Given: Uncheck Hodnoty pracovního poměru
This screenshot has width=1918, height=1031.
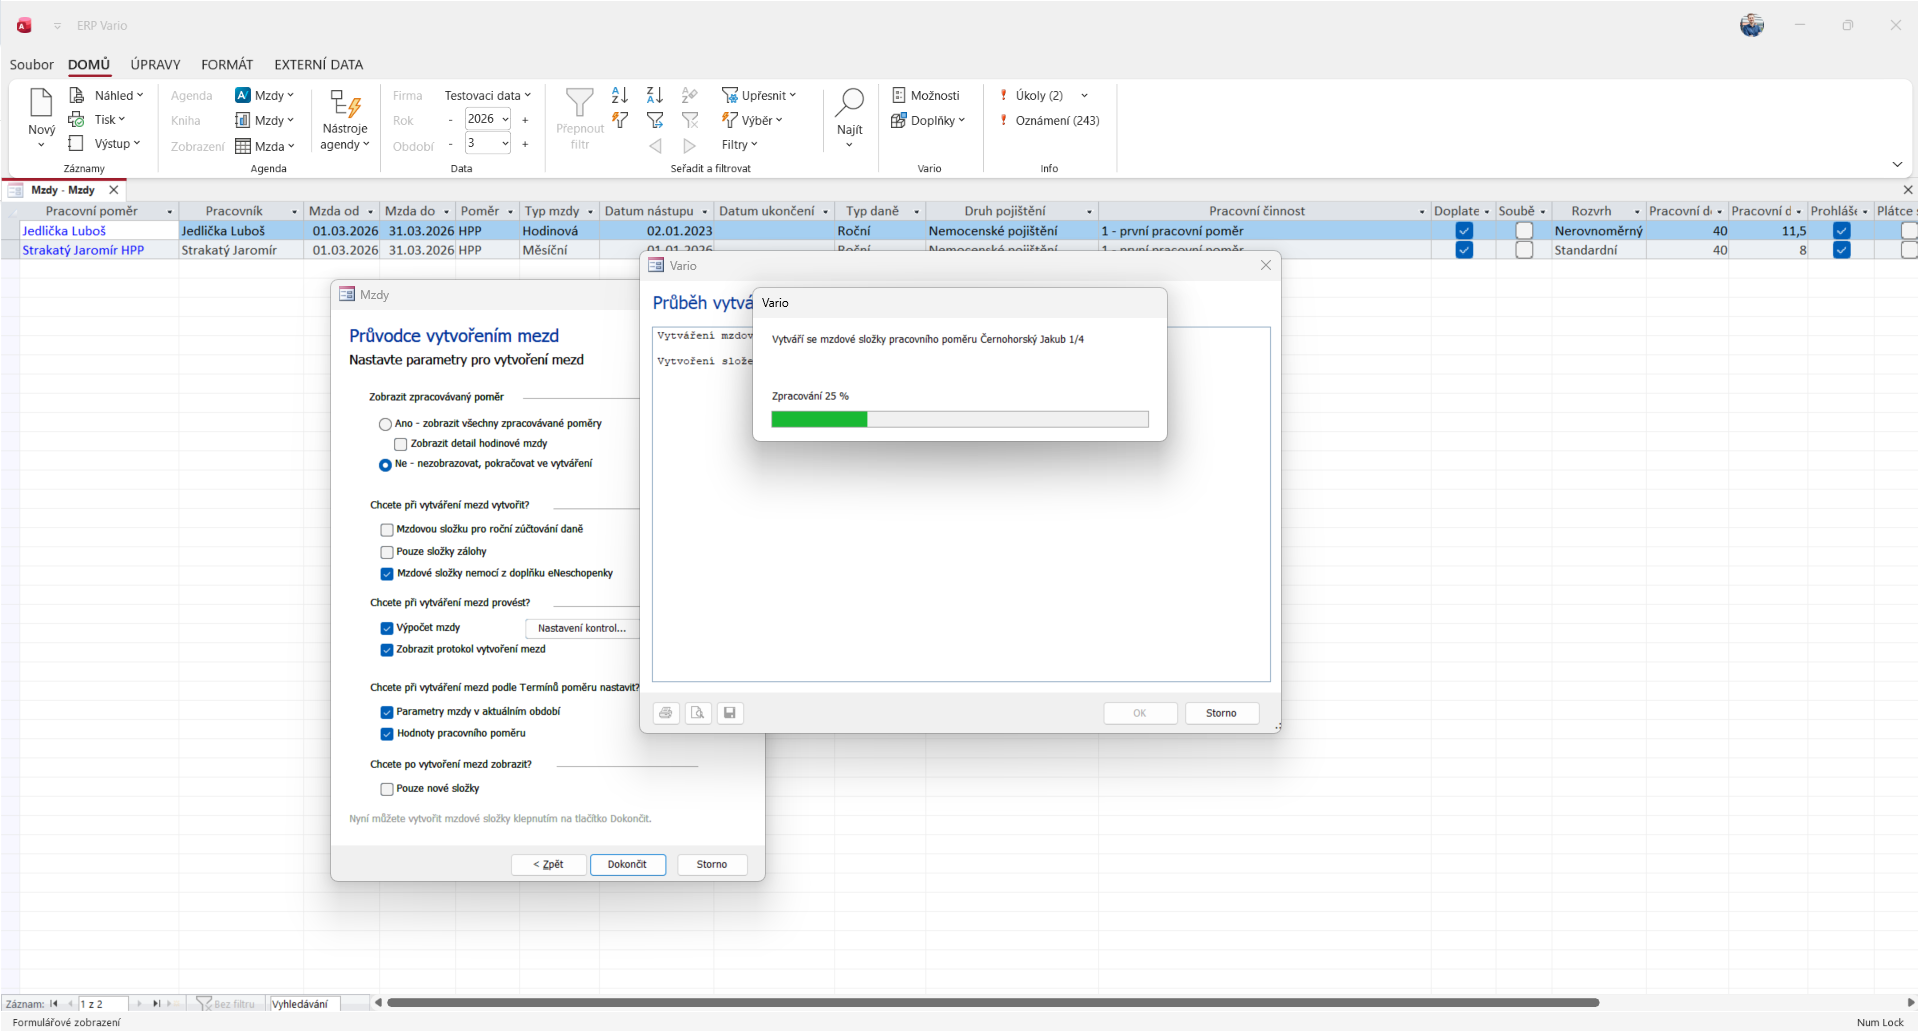Looking at the screenshot, I should coord(386,734).
